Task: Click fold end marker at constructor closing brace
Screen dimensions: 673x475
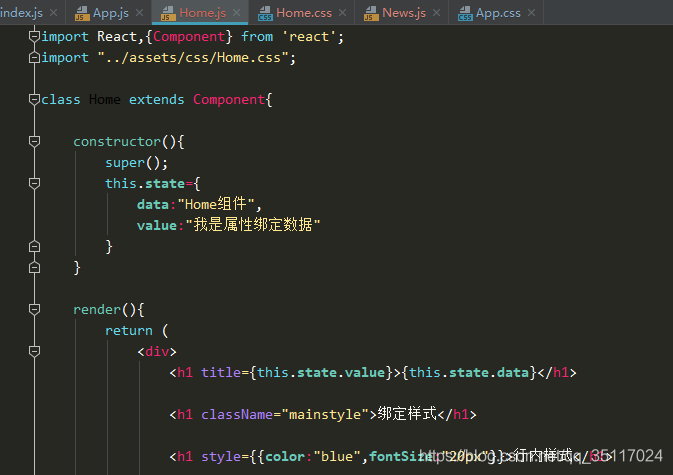Action: [34, 267]
